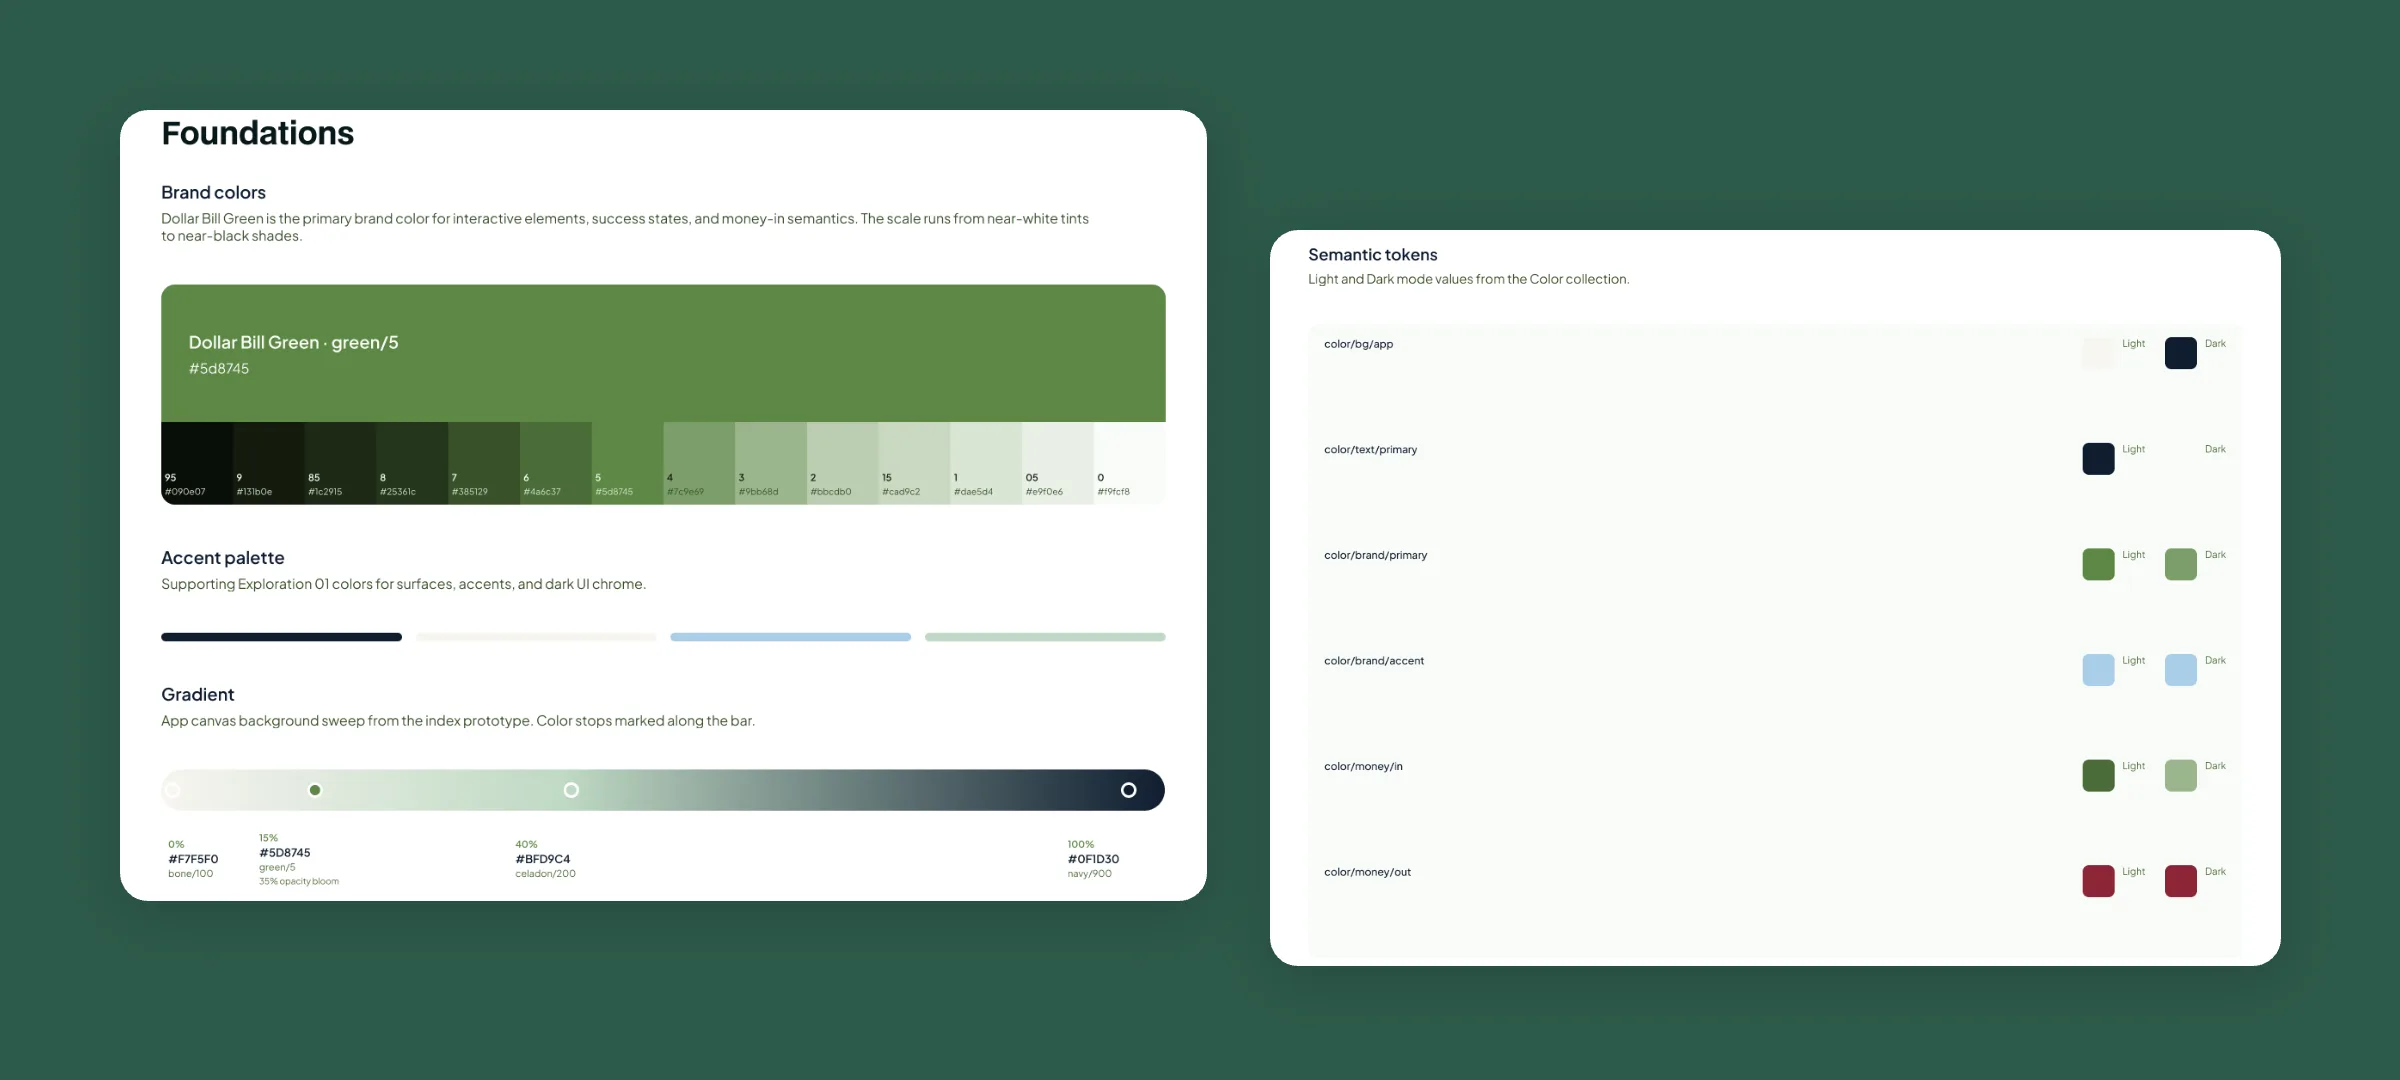Select the green/8 swatch #25361c

tap(412, 463)
